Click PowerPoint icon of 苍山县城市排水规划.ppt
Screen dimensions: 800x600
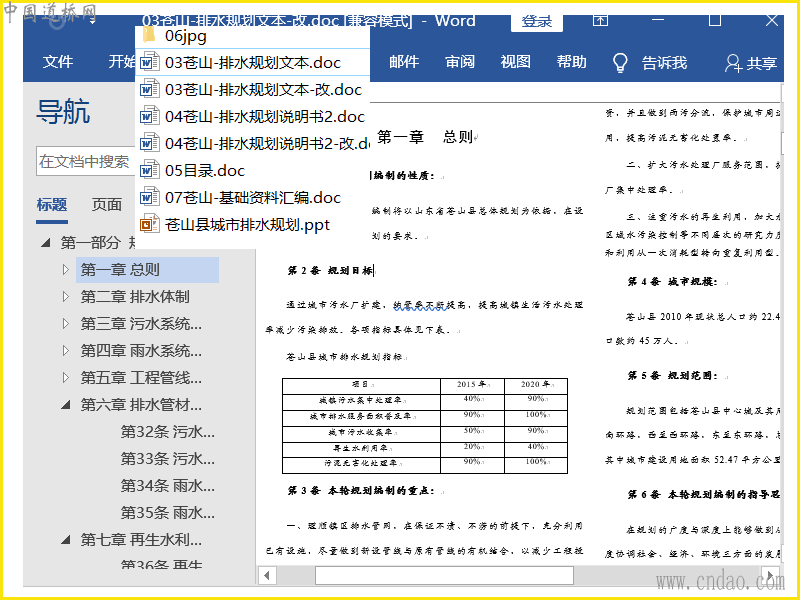point(149,224)
